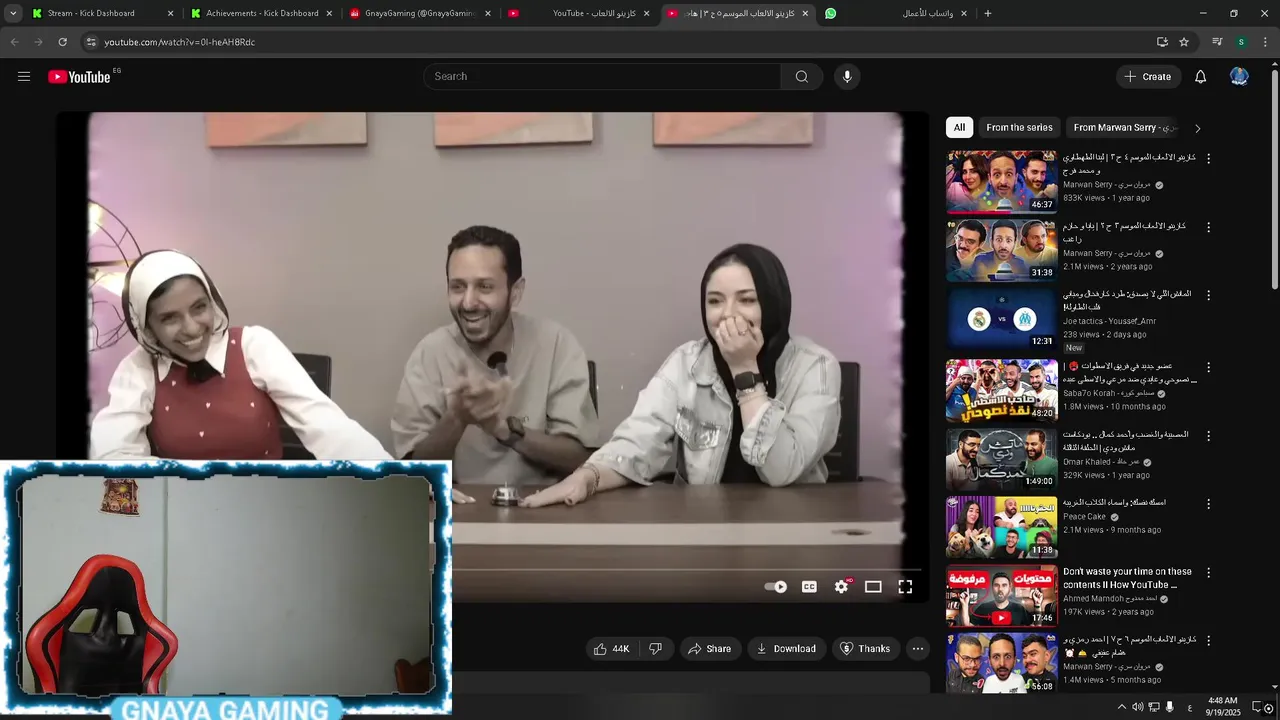Open the taskbar network icon
1280x720 pixels.
(1154, 708)
